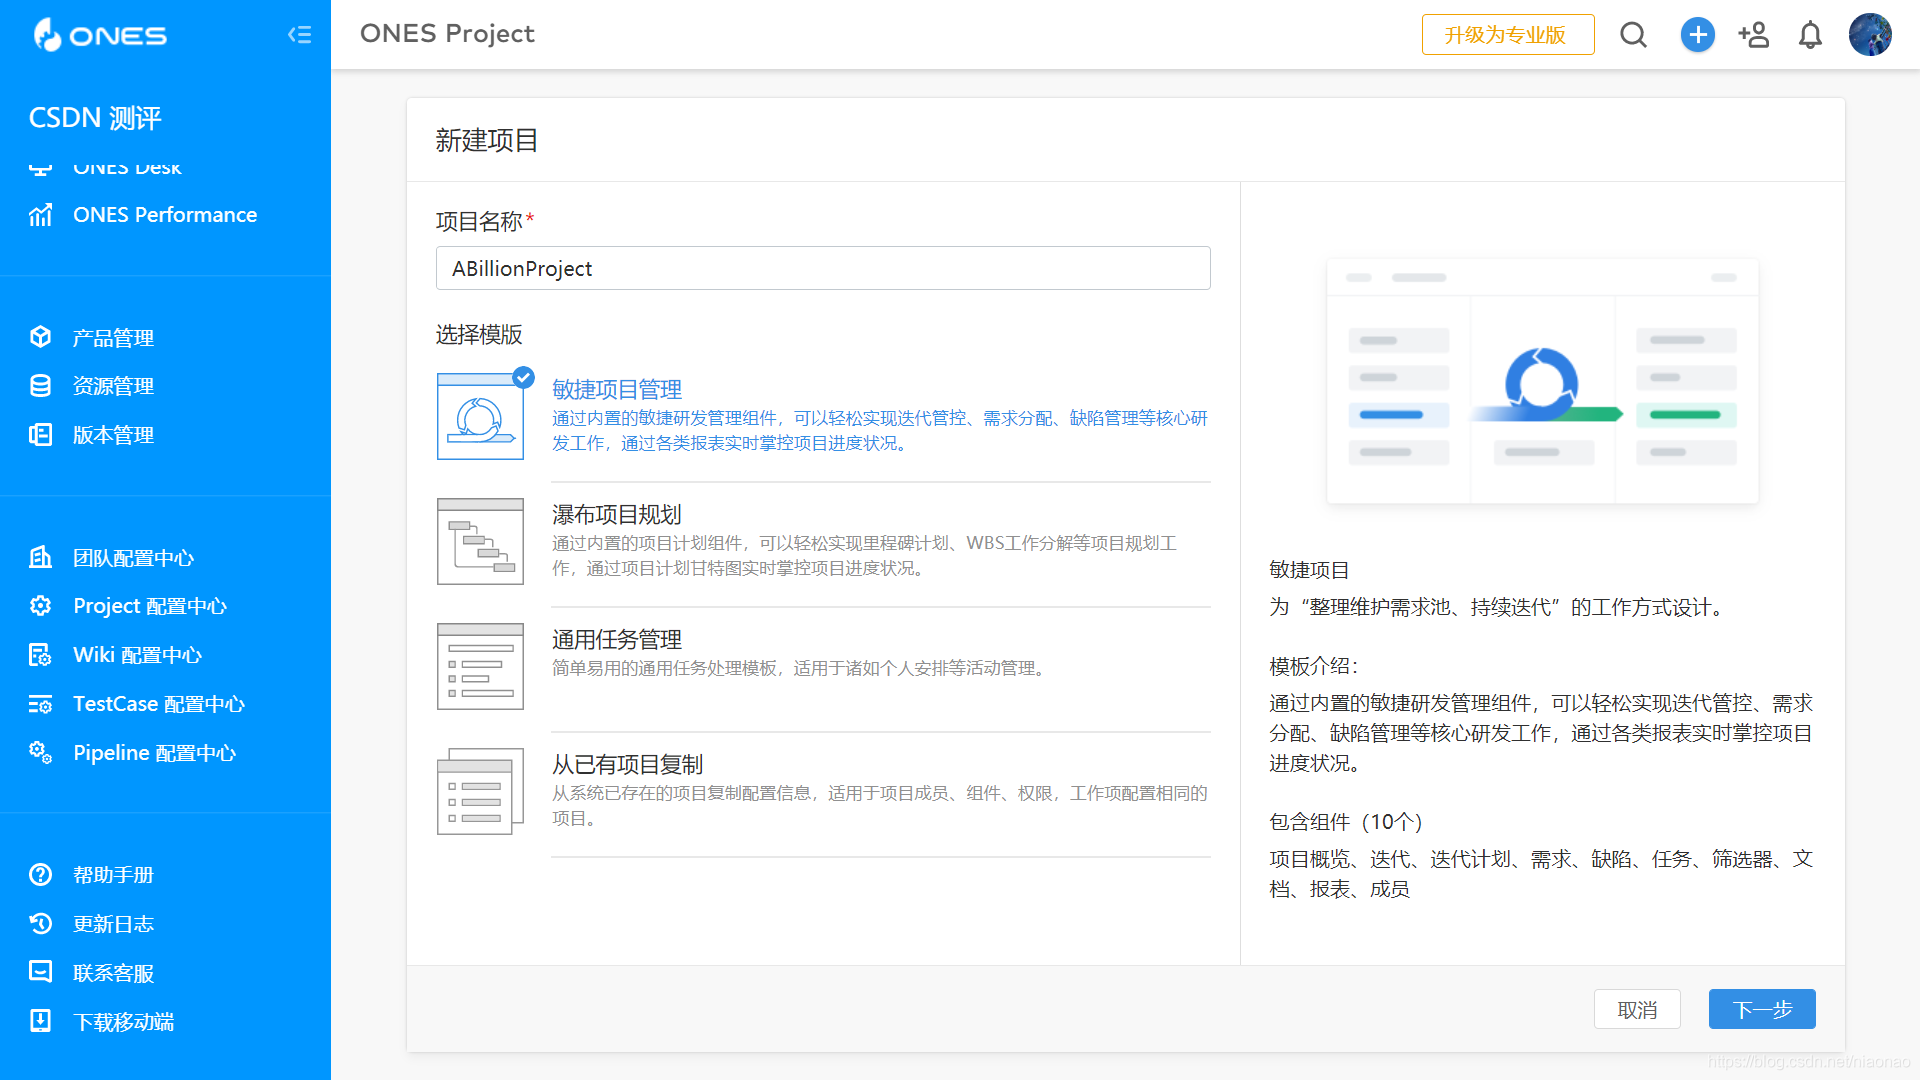Click the 项目名称 input field
Viewport: 1920px width, 1080px height.
pyautogui.click(x=822, y=268)
